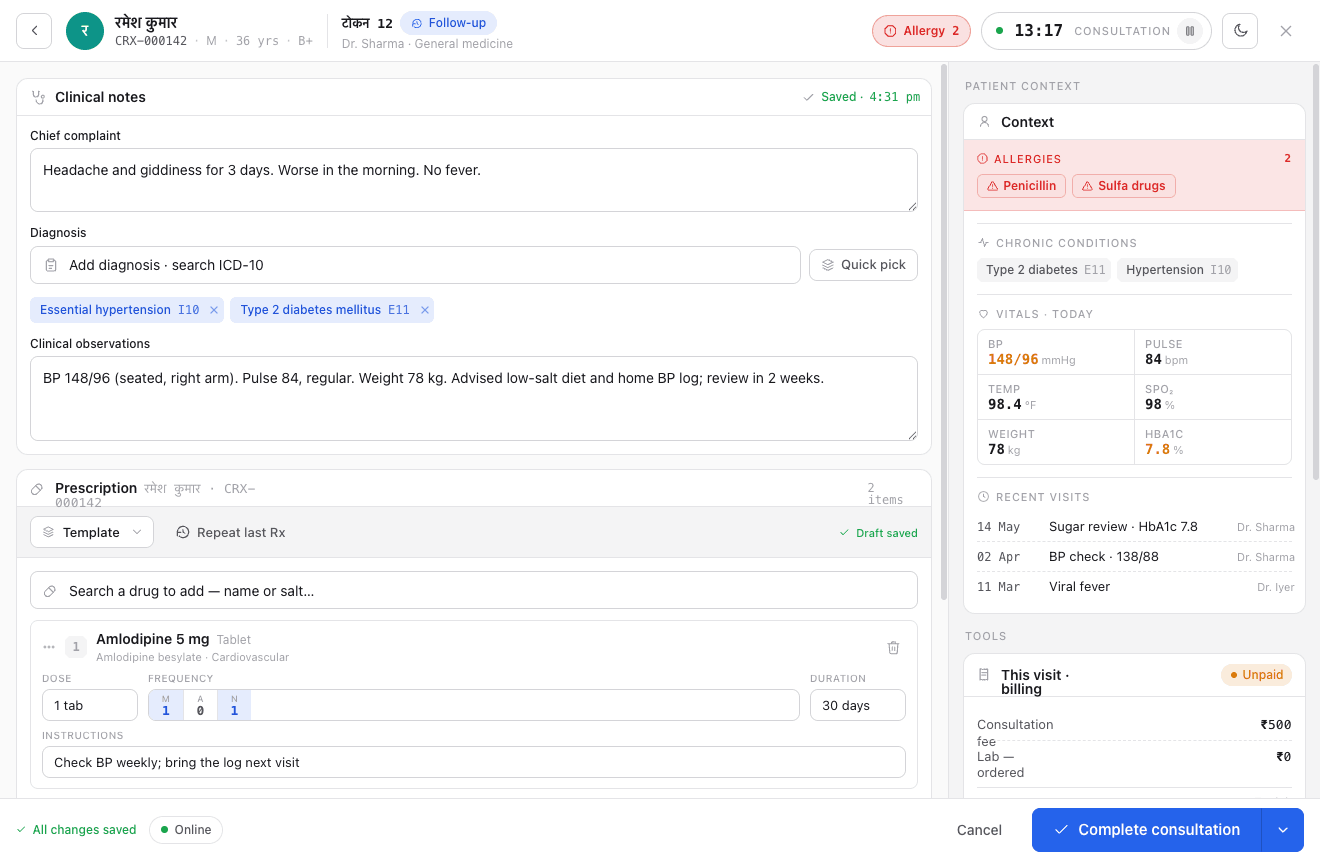The height and width of the screenshot is (860, 1320).
Task: Open the 11 Mar Viral fever visit
Action: tap(1135, 587)
